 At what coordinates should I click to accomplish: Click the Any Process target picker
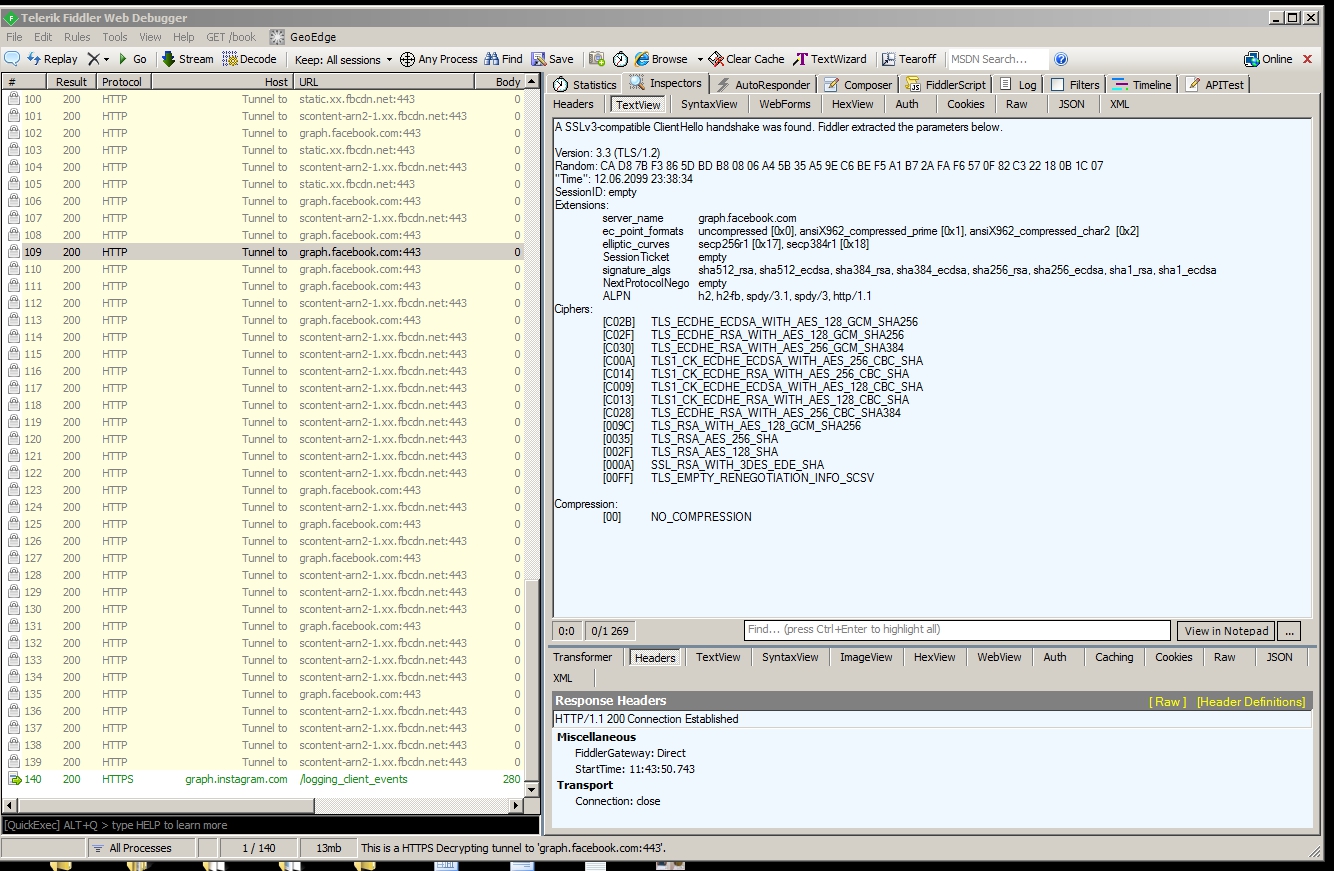(439, 59)
